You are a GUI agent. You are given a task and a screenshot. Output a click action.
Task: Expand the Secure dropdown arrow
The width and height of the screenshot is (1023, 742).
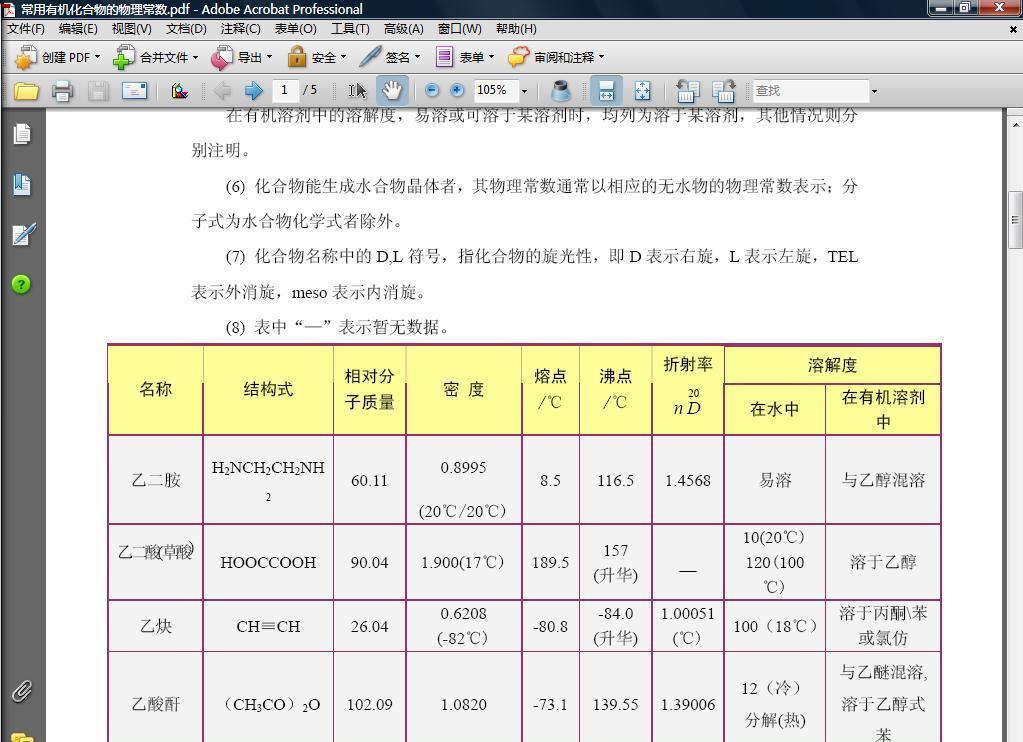(x=343, y=57)
